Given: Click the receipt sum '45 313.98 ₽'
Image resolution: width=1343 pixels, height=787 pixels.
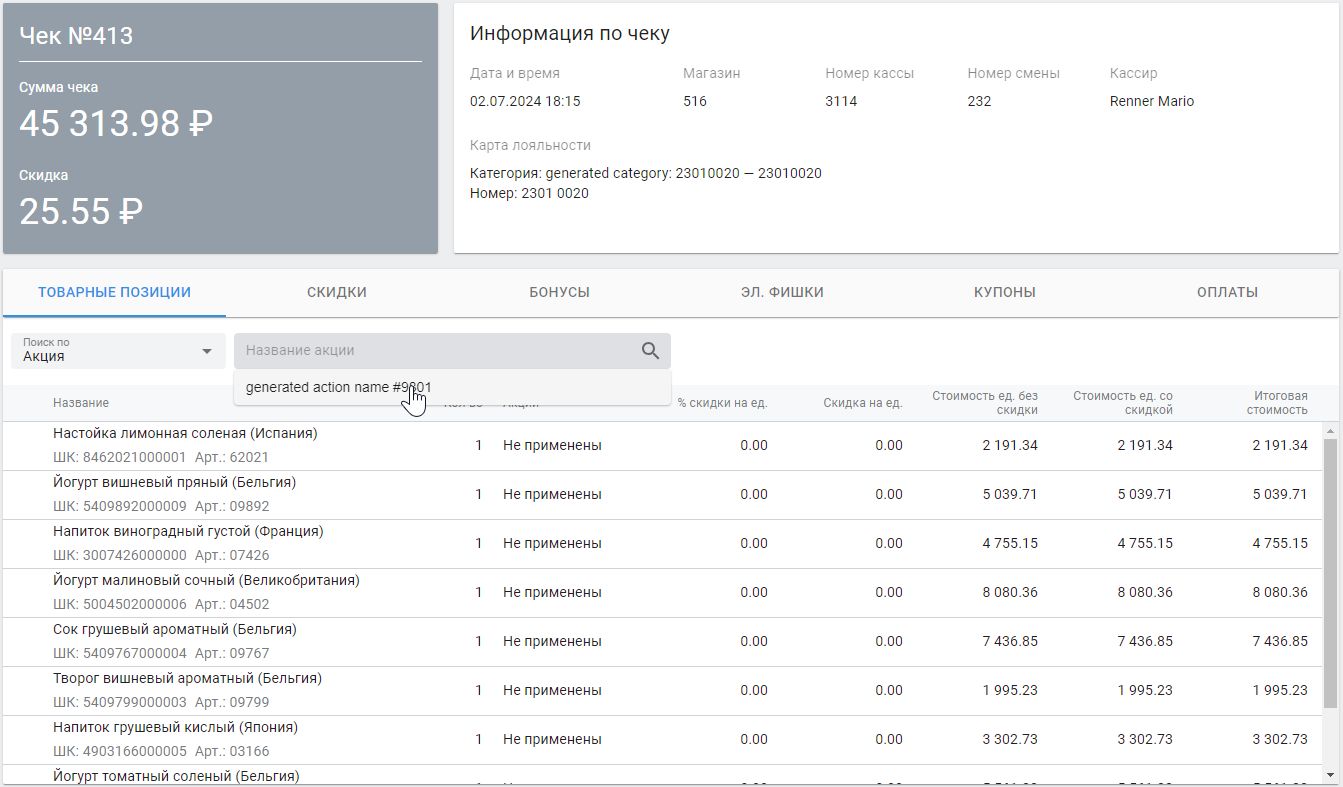Looking at the screenshot, I should click(116, 124).
